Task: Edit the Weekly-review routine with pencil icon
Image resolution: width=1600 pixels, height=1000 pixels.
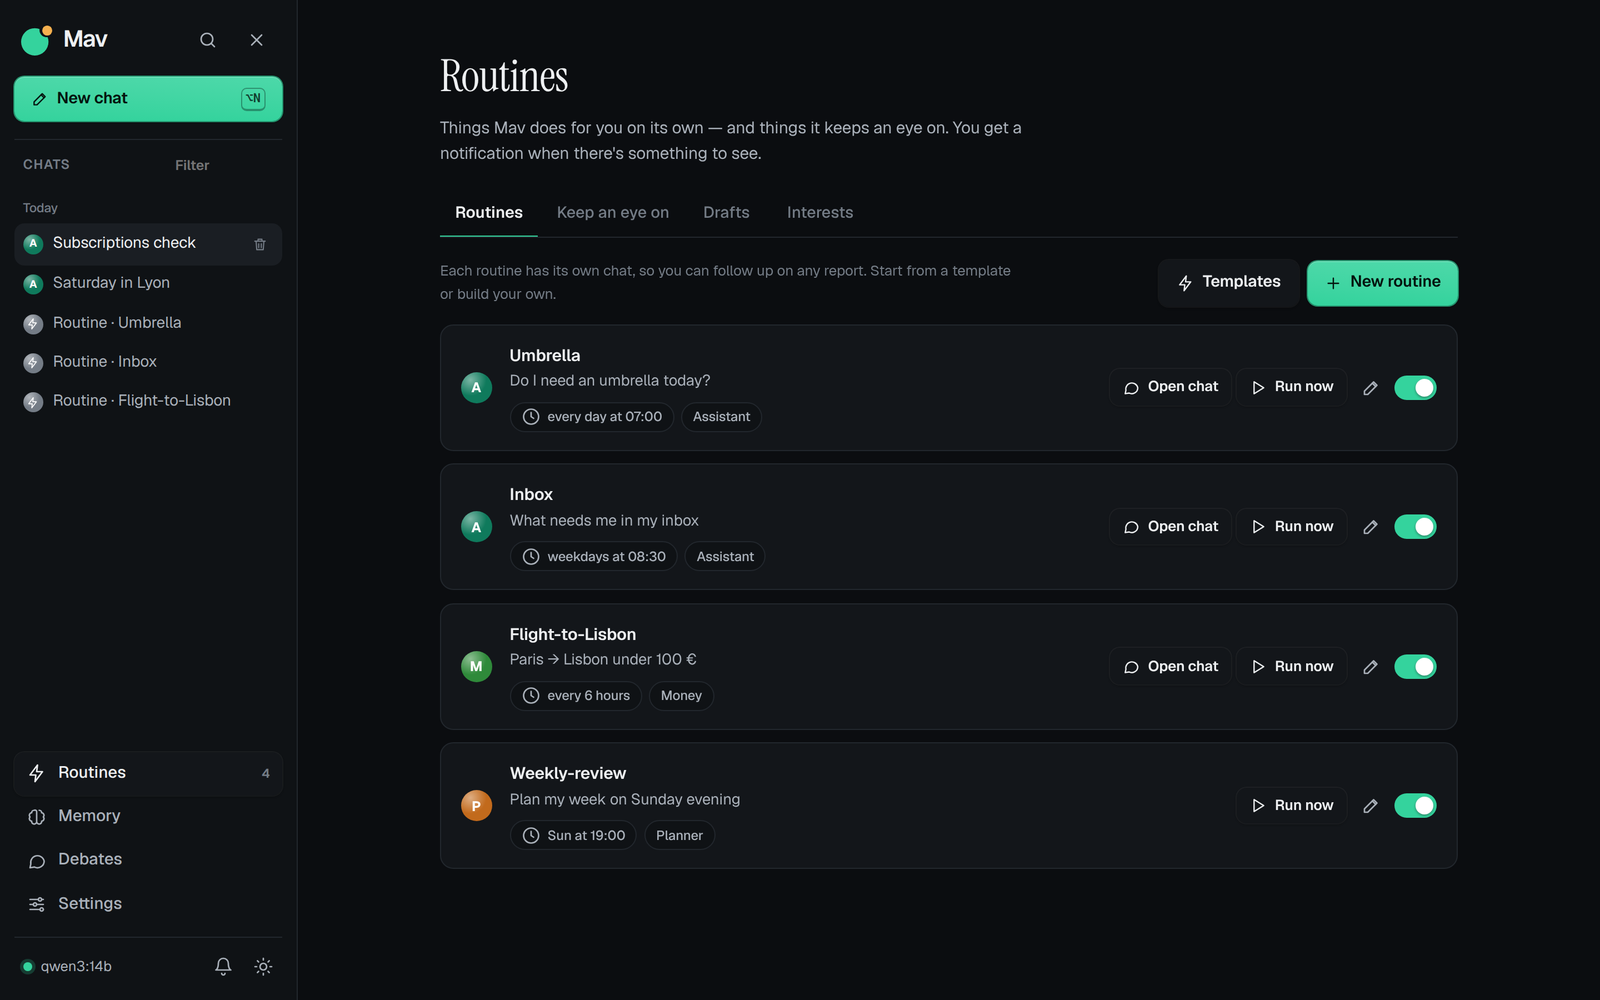Action: click(x=1371, y=806)
